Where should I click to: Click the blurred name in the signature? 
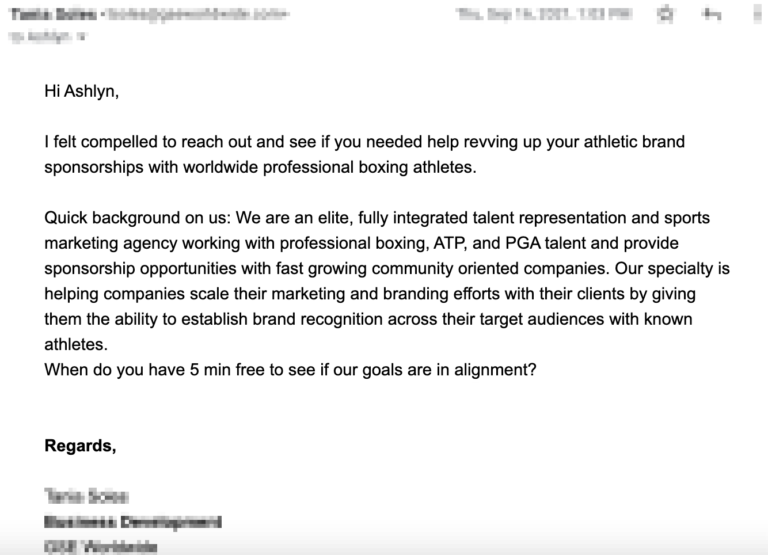86,496
